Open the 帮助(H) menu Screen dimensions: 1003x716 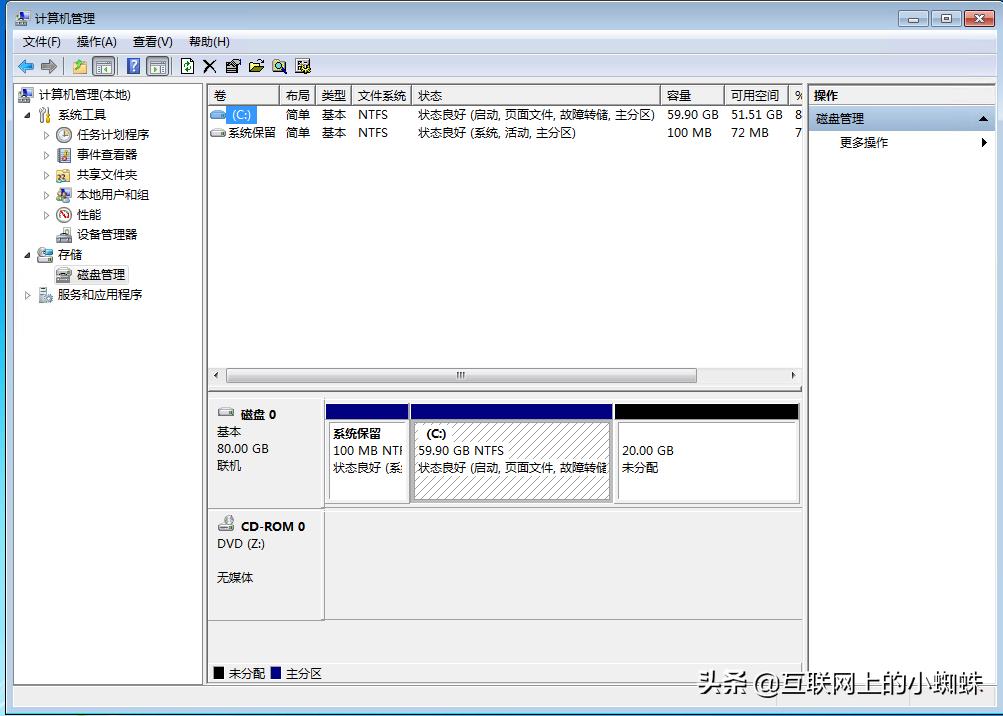point(209,42)
